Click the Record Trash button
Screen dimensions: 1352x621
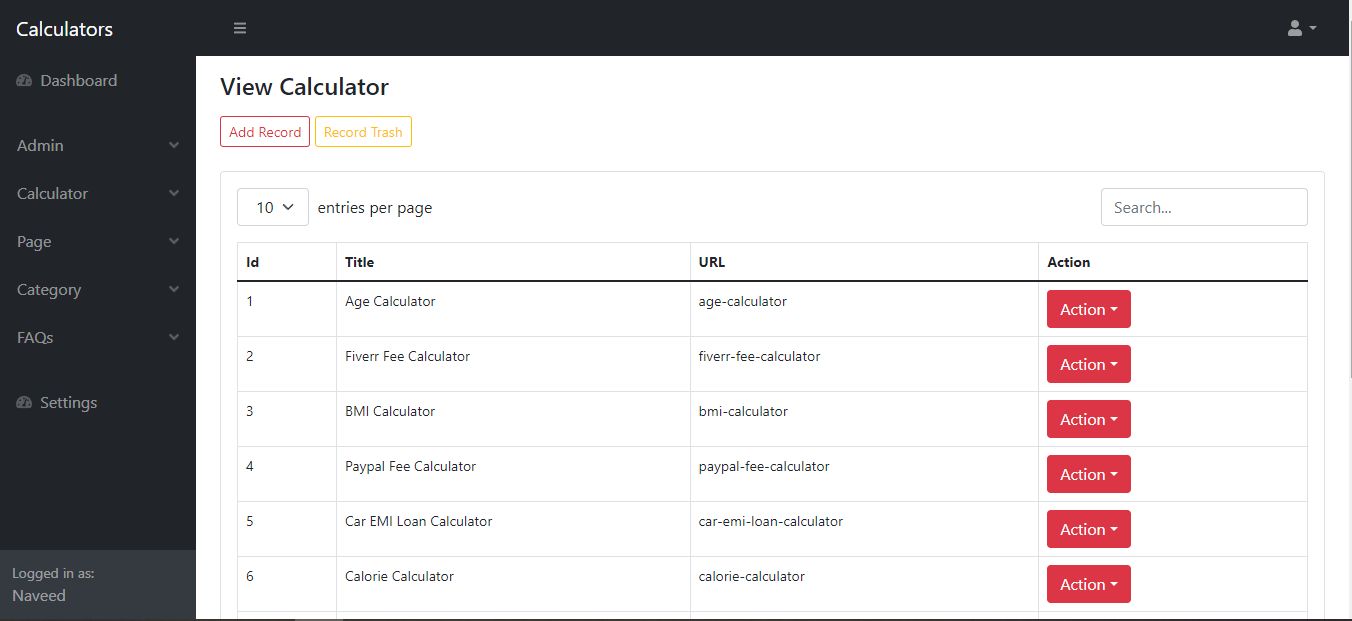(x=363, y=132)
